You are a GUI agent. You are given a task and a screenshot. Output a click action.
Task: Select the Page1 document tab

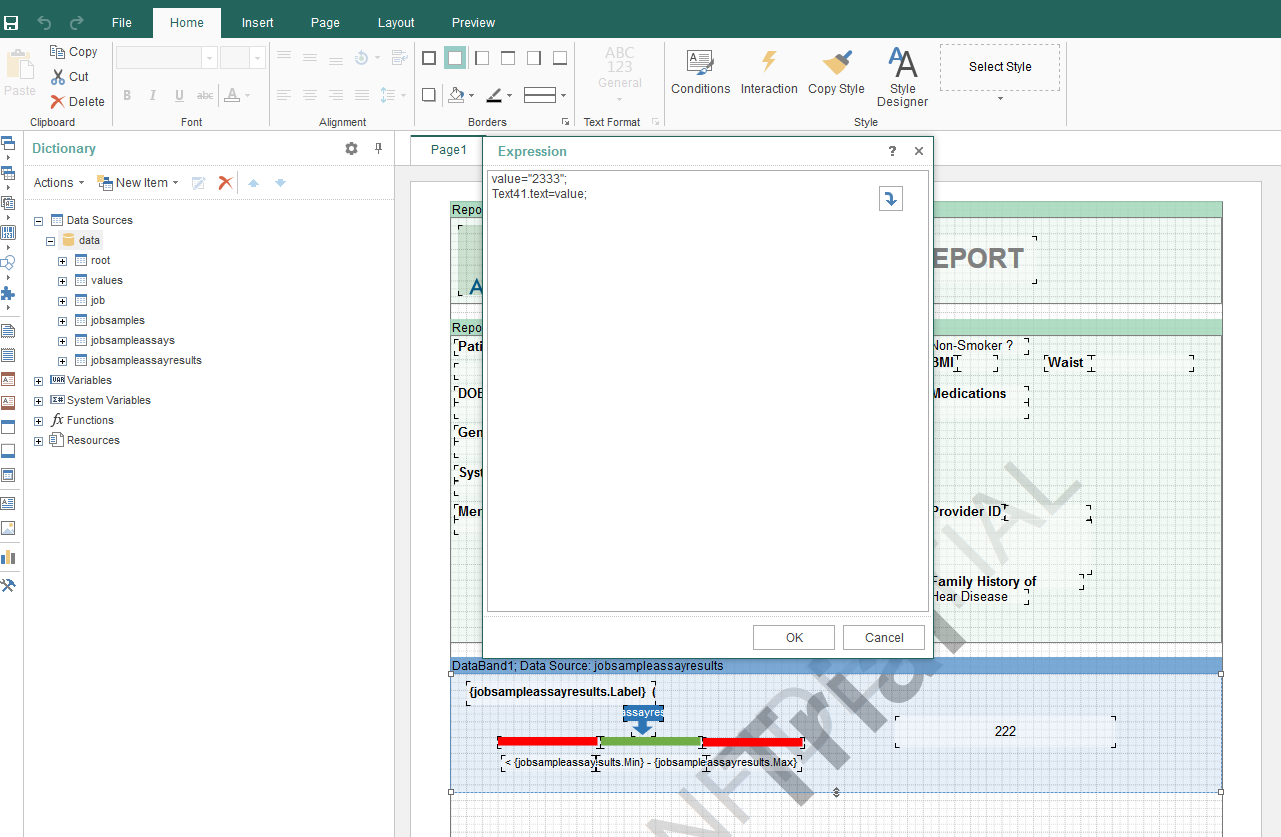(448, 150)
